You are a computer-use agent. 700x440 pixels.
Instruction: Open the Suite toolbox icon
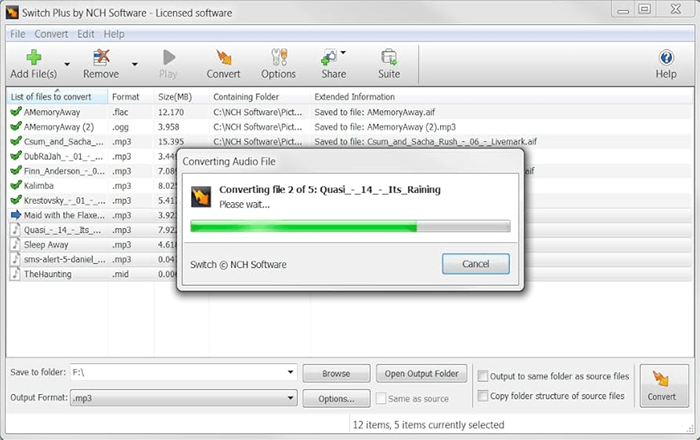(389, 57)
